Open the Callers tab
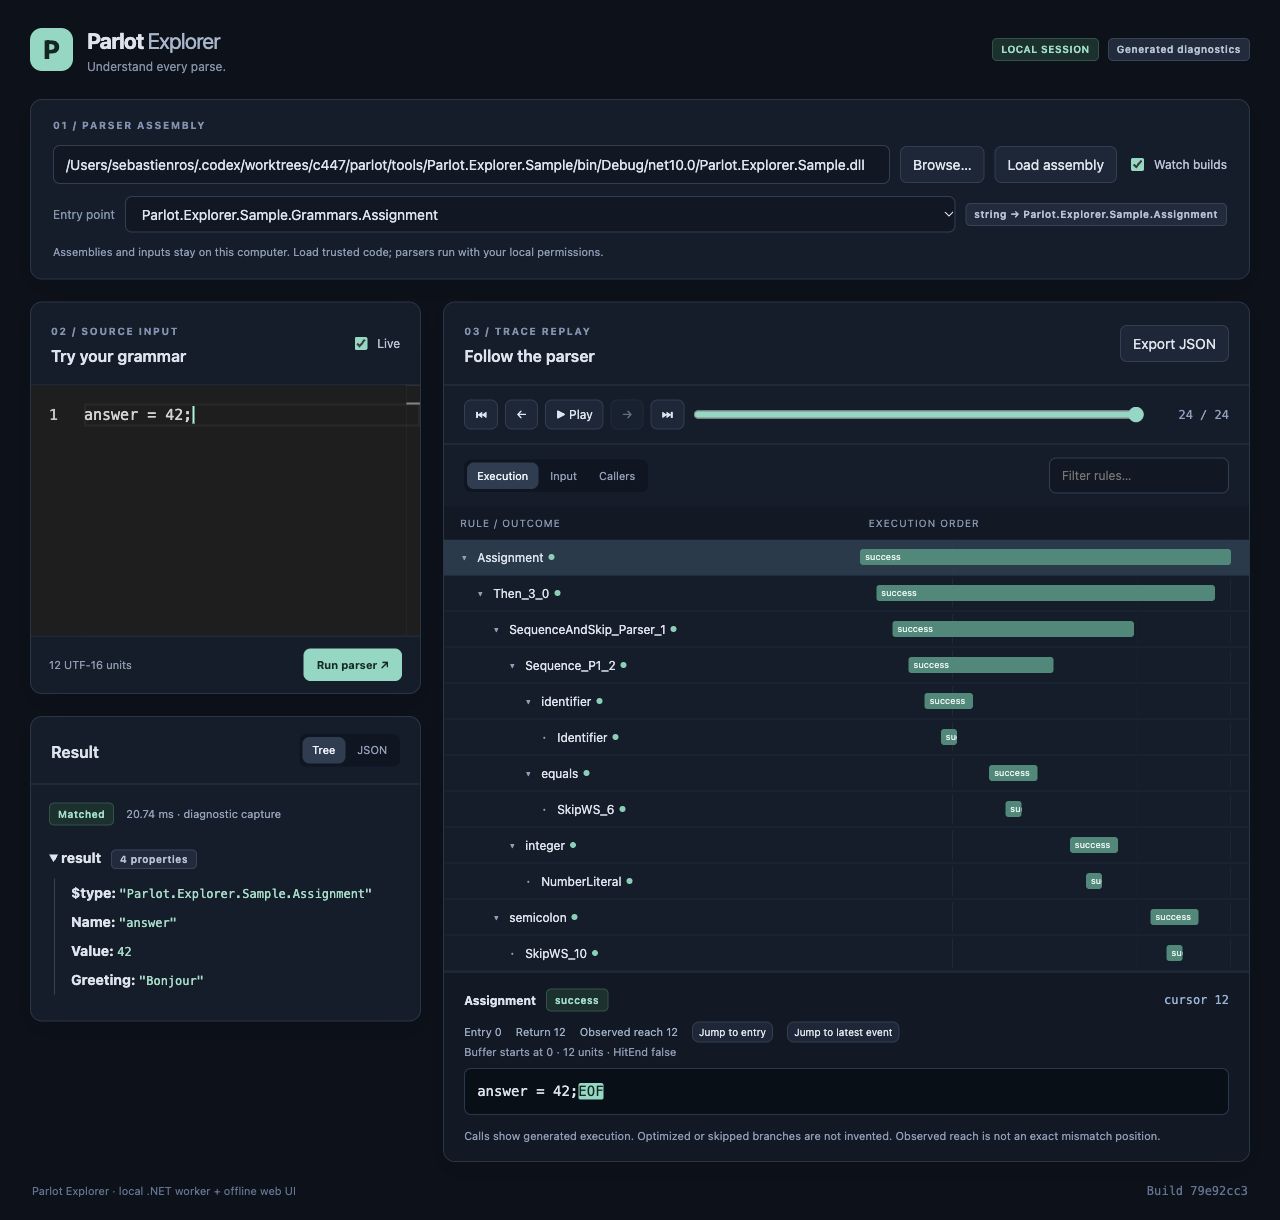Viewport: 1280px width, 1220px height. (x=617, y=476)
